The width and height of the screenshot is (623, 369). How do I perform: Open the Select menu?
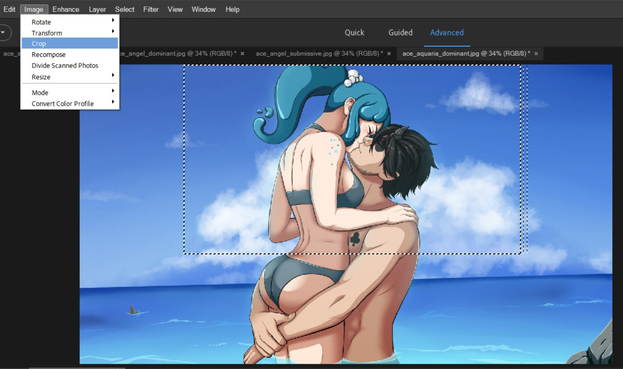click(124, 9)
